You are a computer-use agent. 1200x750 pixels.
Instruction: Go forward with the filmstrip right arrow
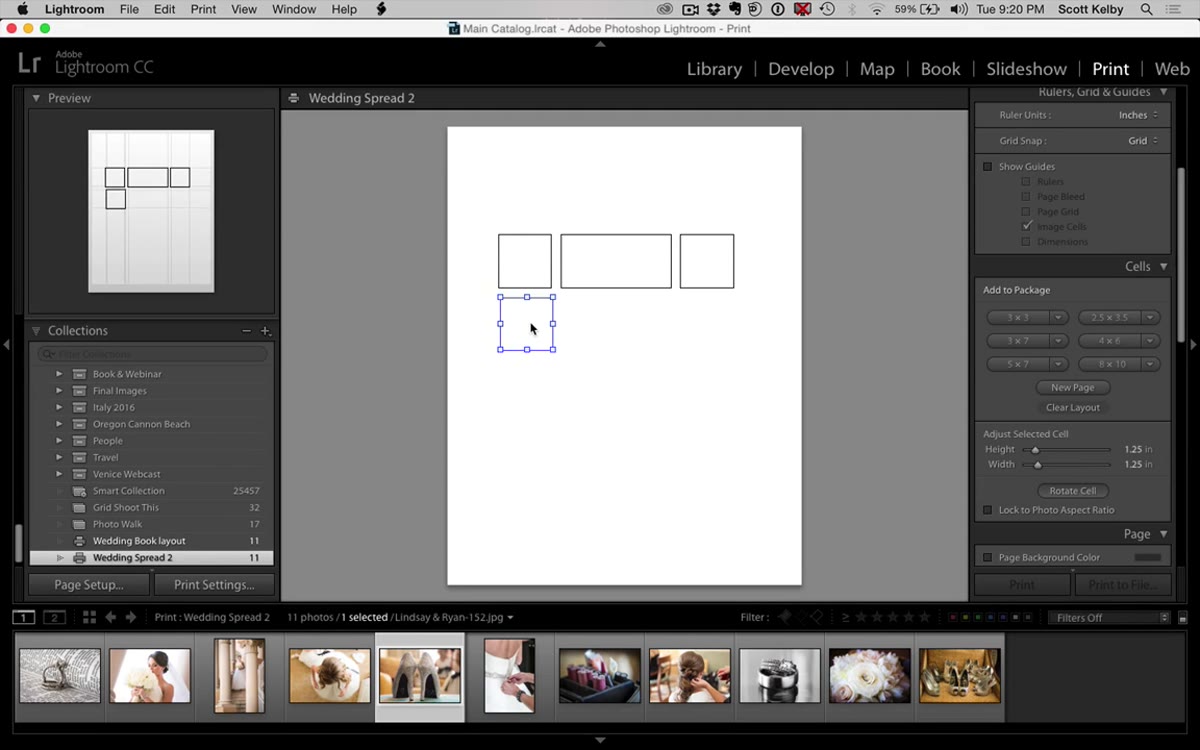point(131,617)
